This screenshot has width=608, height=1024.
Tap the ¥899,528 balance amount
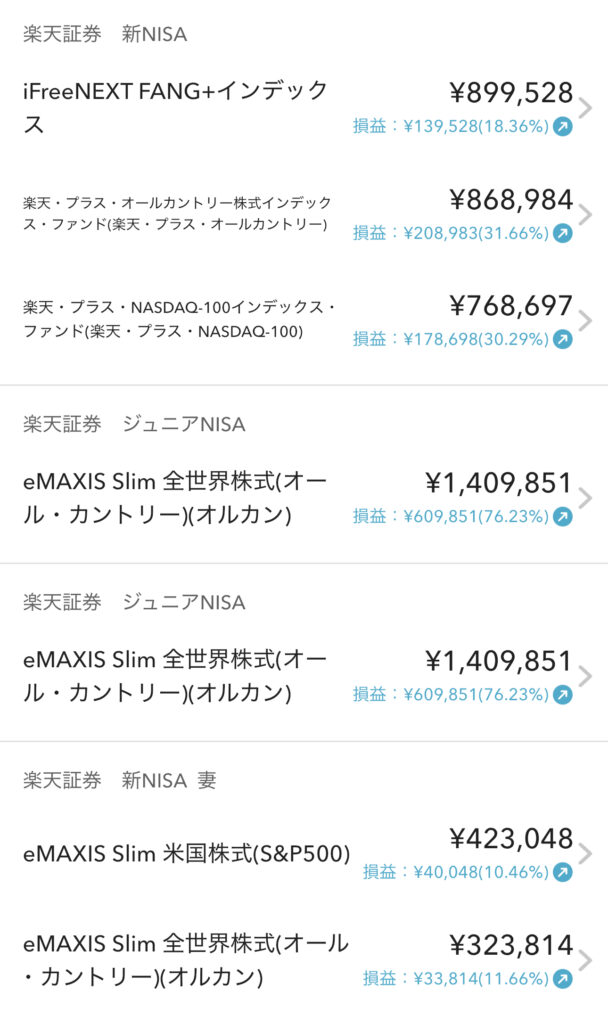(x=511, y=93)
